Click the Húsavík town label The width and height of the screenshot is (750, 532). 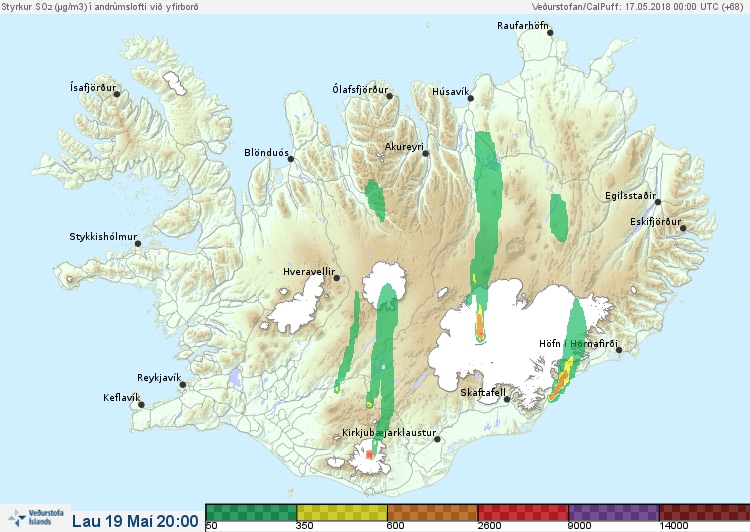(x=450, y=91)
